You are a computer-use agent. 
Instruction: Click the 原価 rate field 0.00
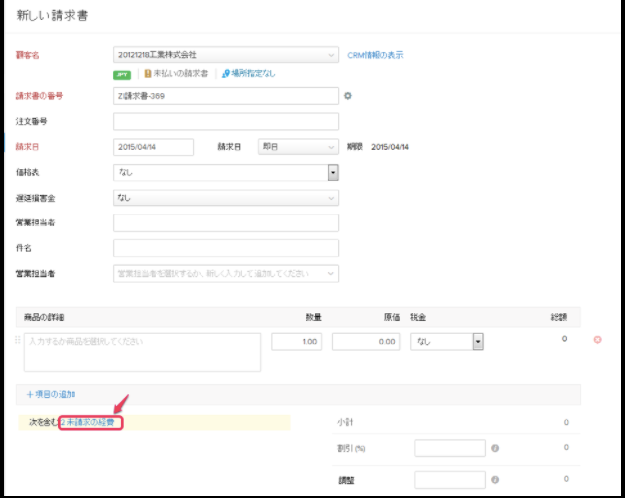(x=366, y=342)
